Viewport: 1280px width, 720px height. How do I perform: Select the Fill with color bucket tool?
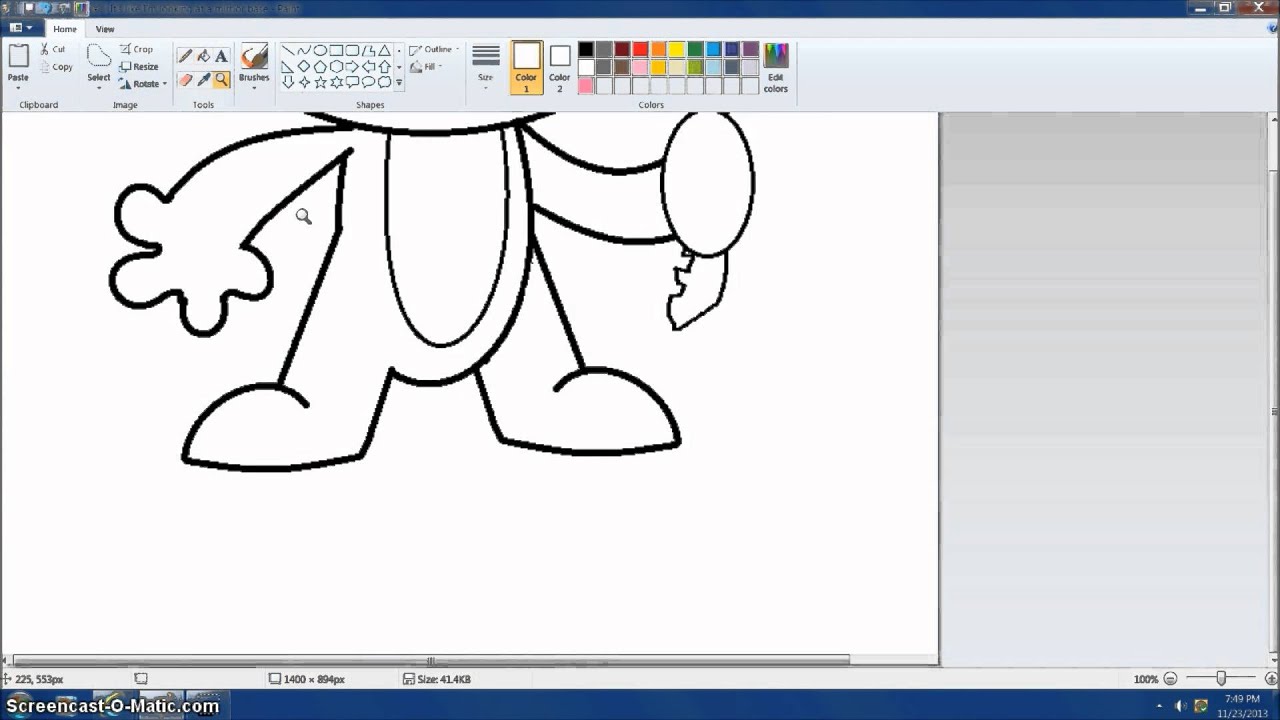coord(203,56)
